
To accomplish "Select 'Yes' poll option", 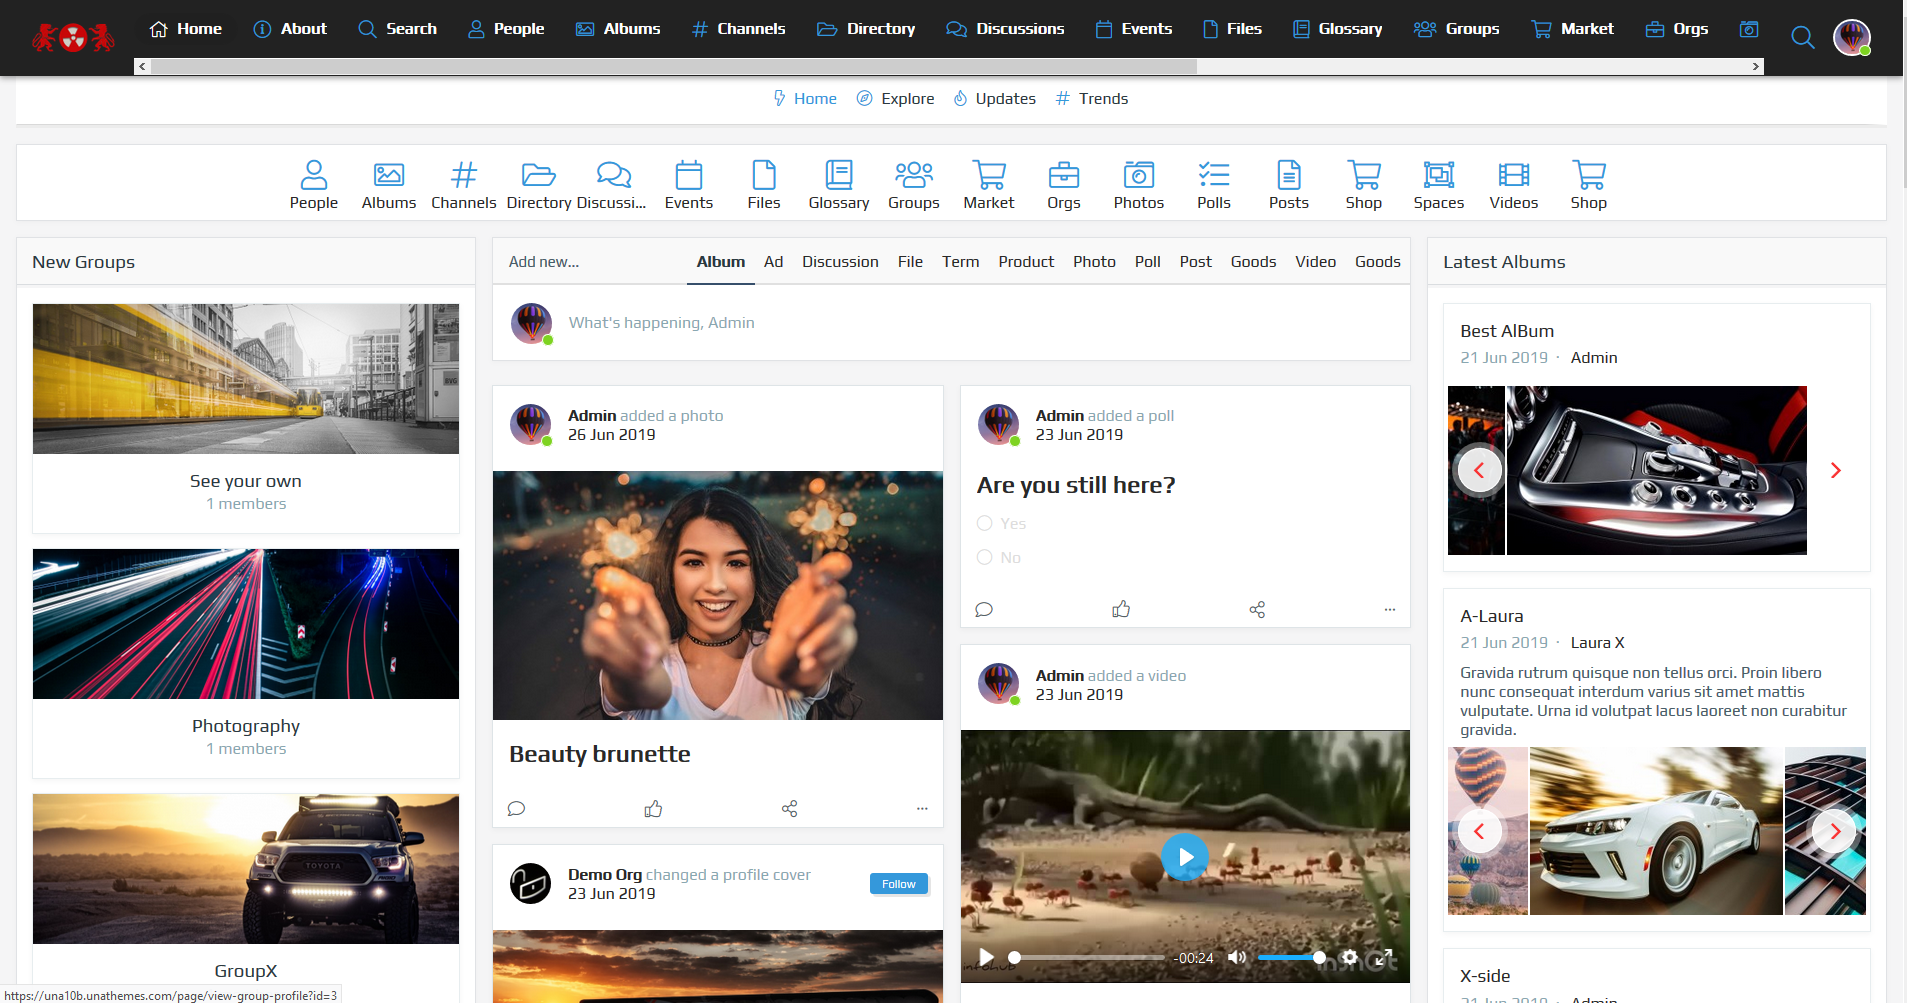I will [985, 523].
